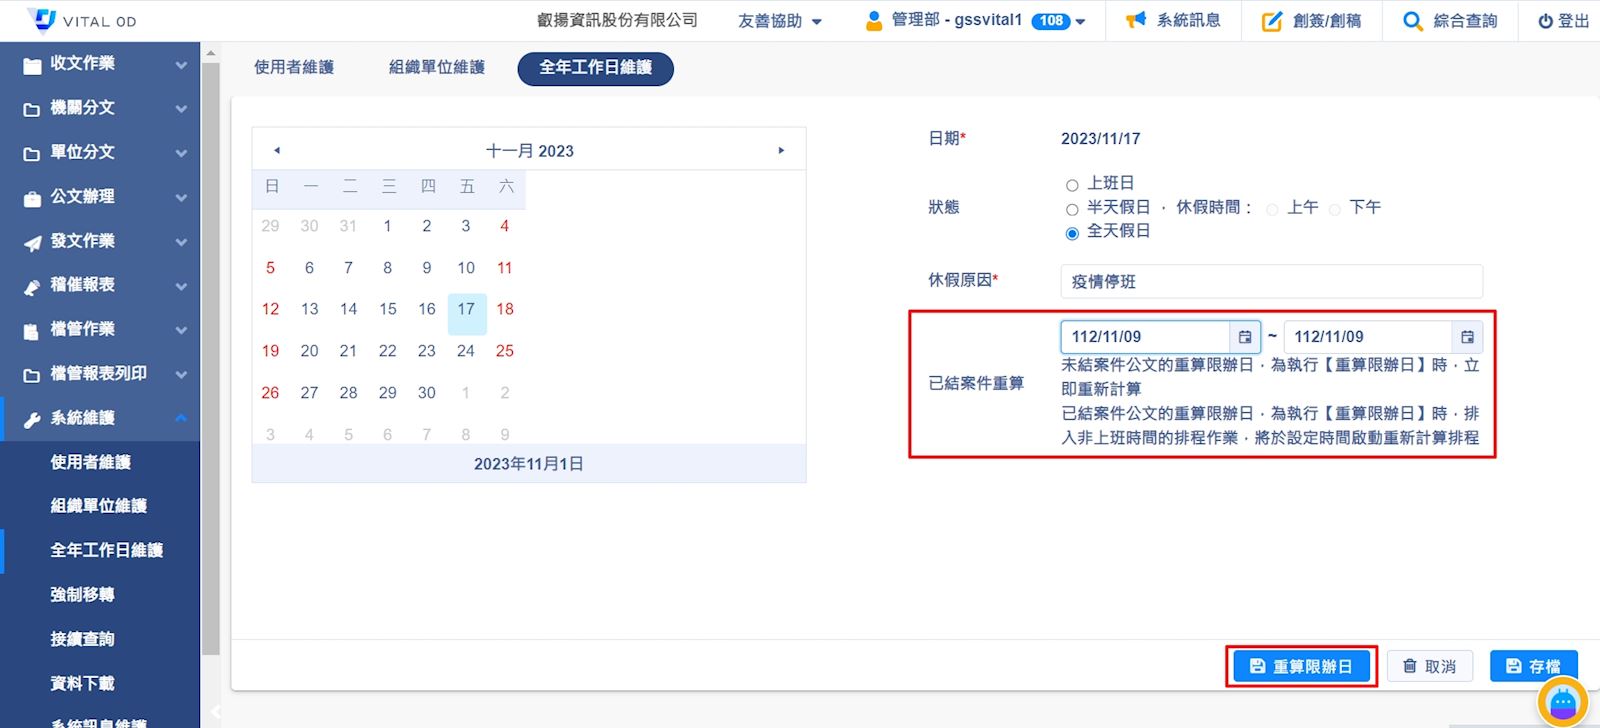1600x728 pixels.
Task: Click the 創簽/創稿 edit icon
Action: pos(1271,21)
